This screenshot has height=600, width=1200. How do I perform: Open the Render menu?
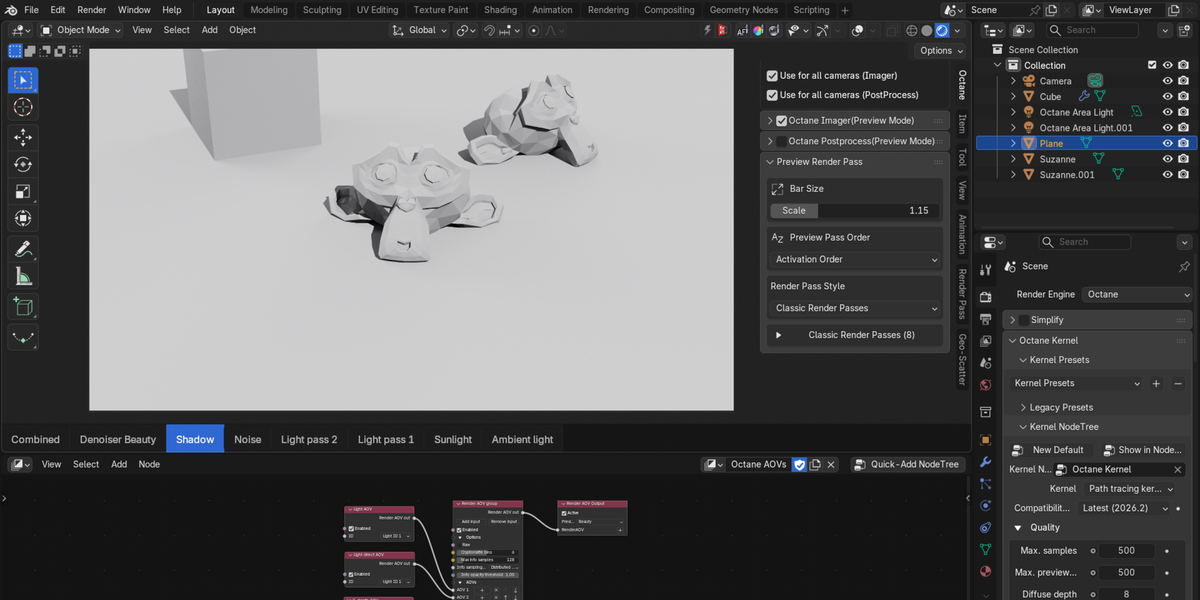pyautogui.click(x=92, y=10)
